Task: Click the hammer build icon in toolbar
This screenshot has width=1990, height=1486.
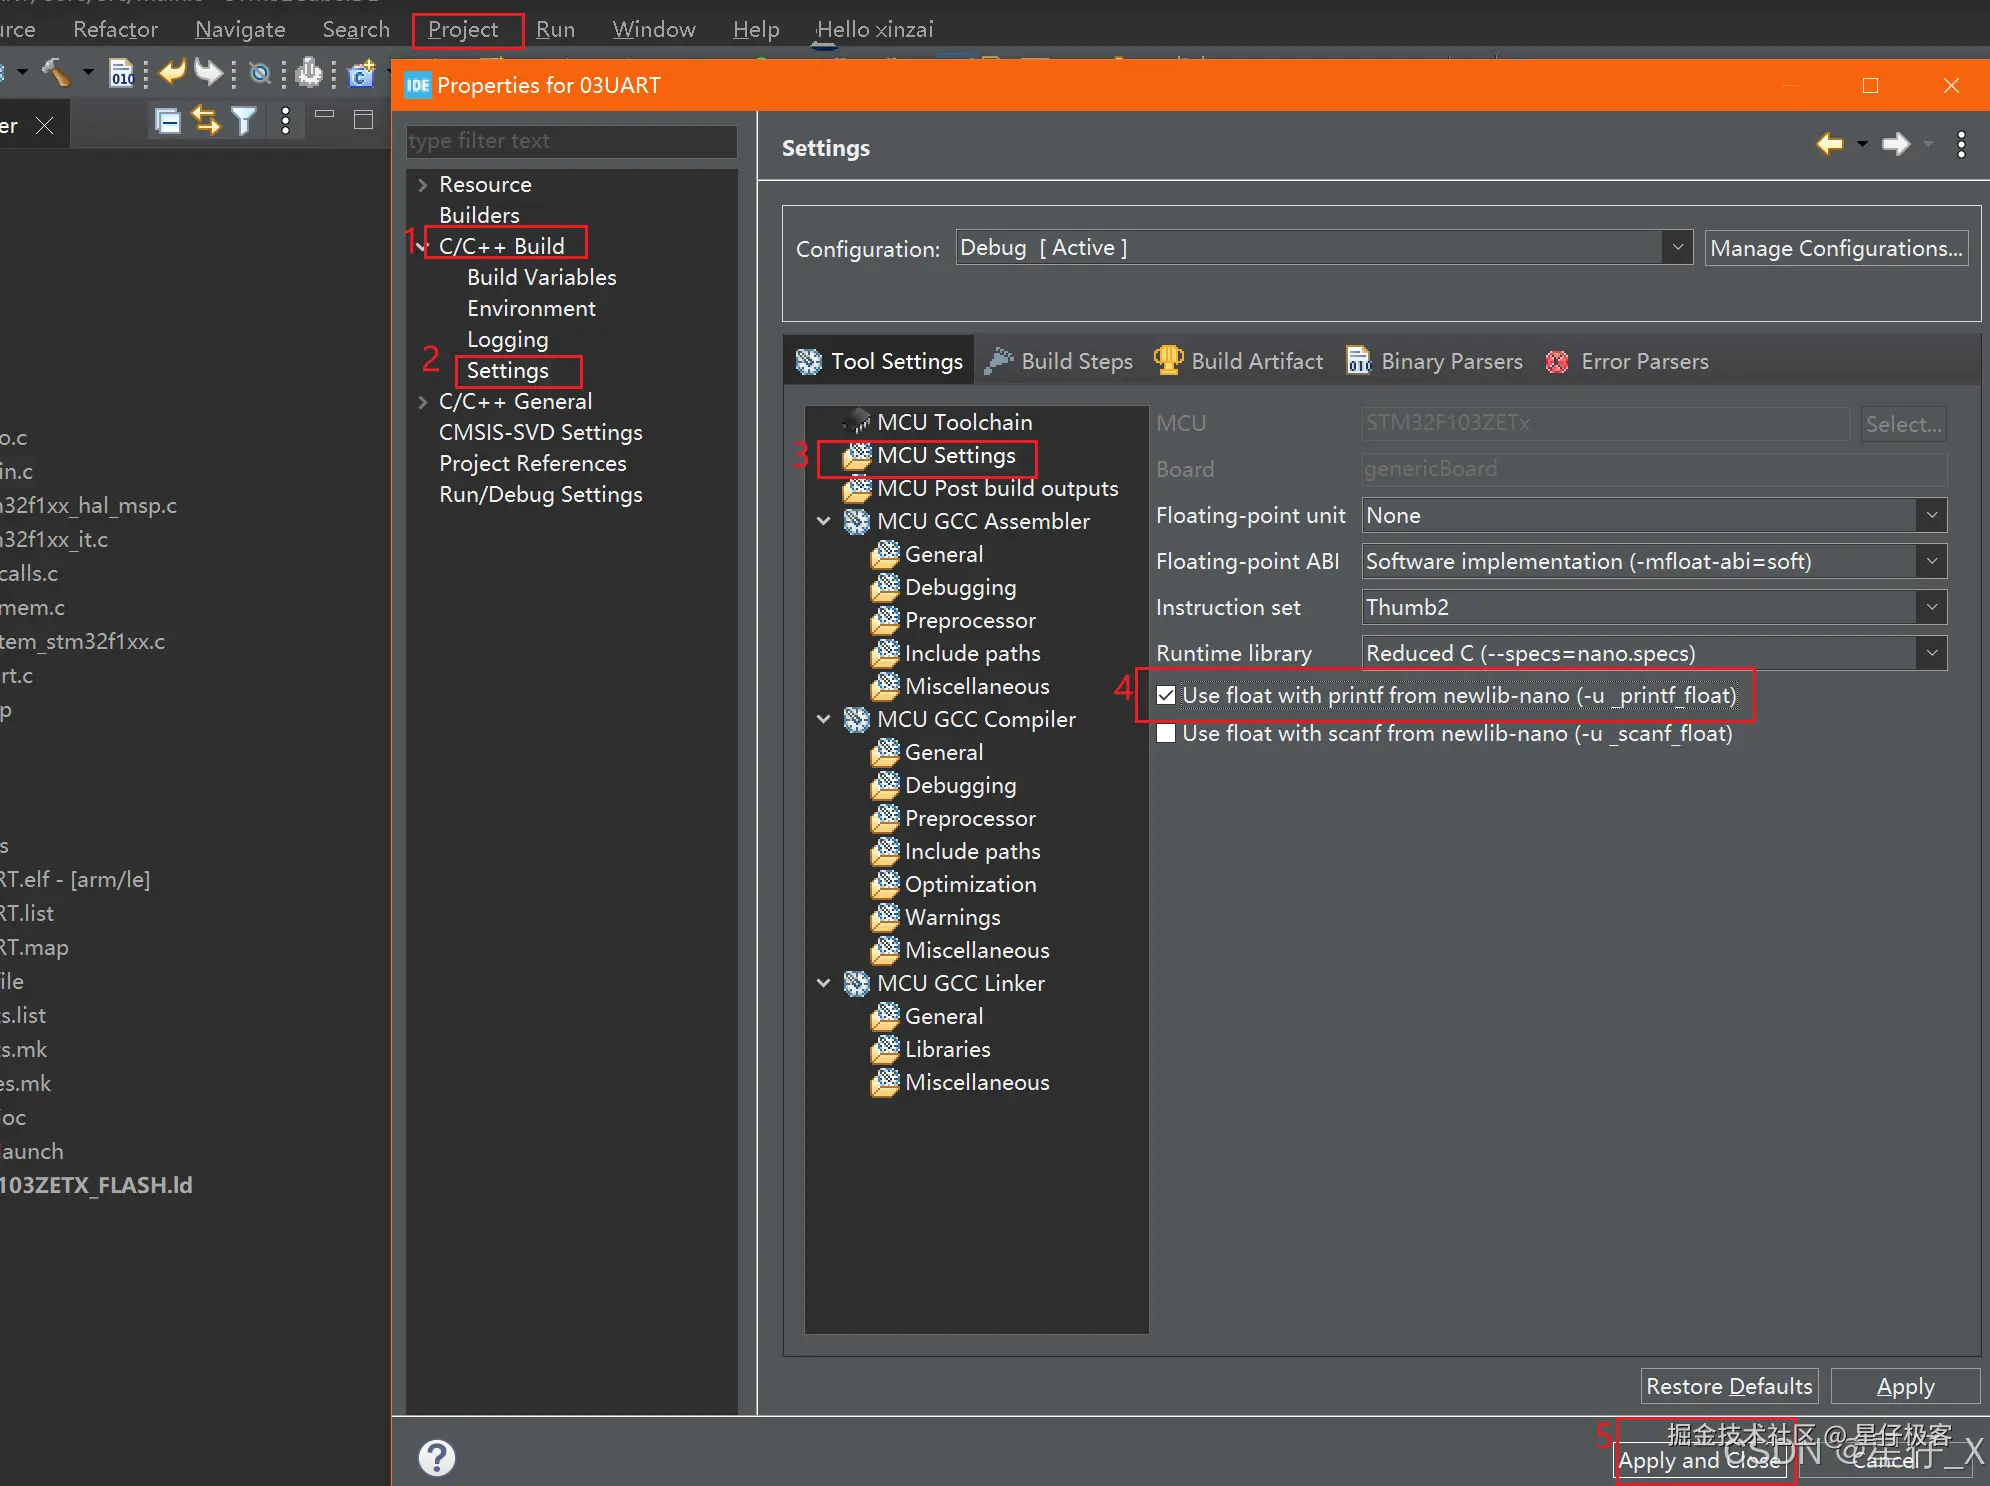Action: [x=56, y=72]
